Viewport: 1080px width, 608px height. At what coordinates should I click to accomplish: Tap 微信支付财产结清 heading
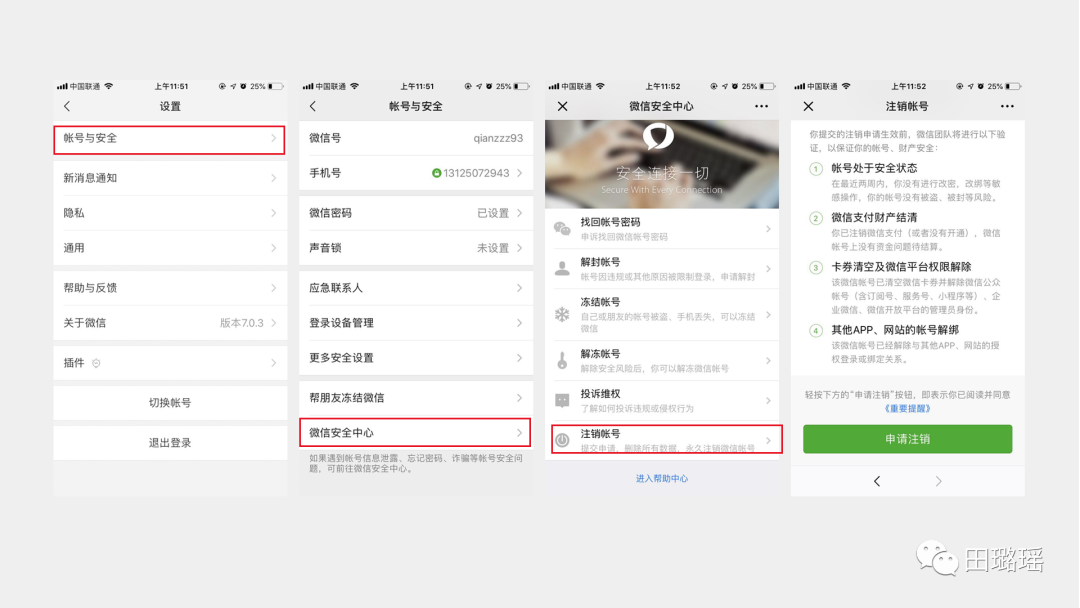pyautogui.click(x=873, y=218)
